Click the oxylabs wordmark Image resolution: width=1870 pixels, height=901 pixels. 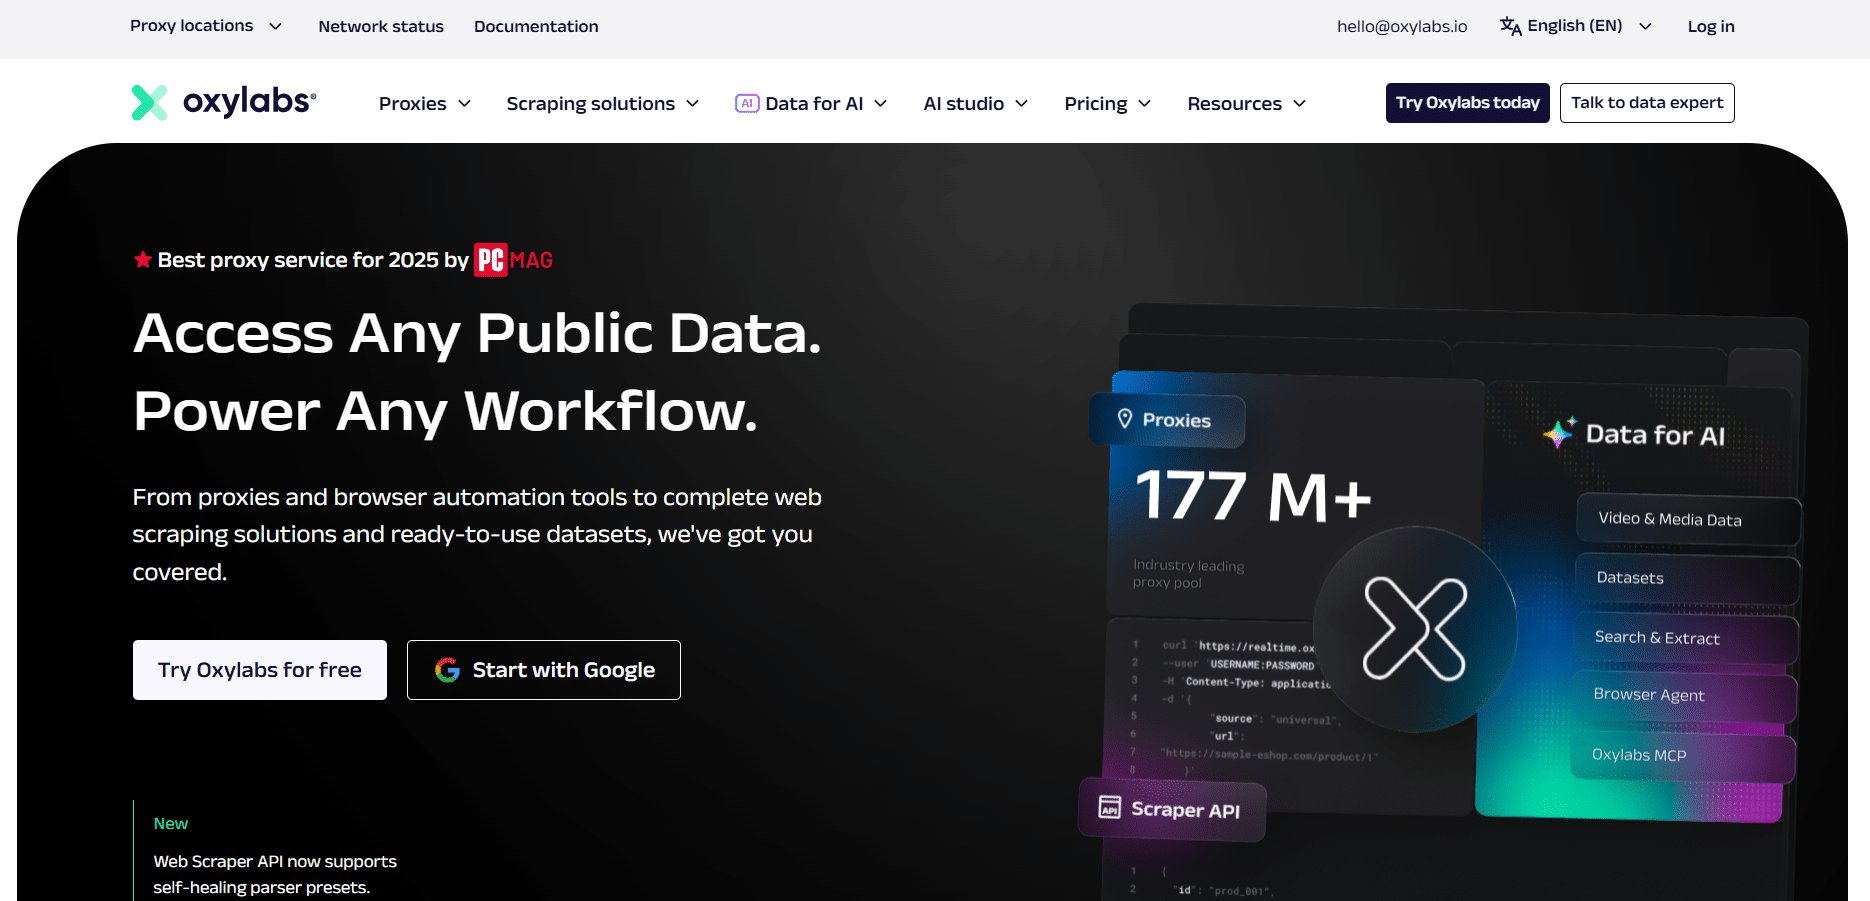click(x=250, y=101)
